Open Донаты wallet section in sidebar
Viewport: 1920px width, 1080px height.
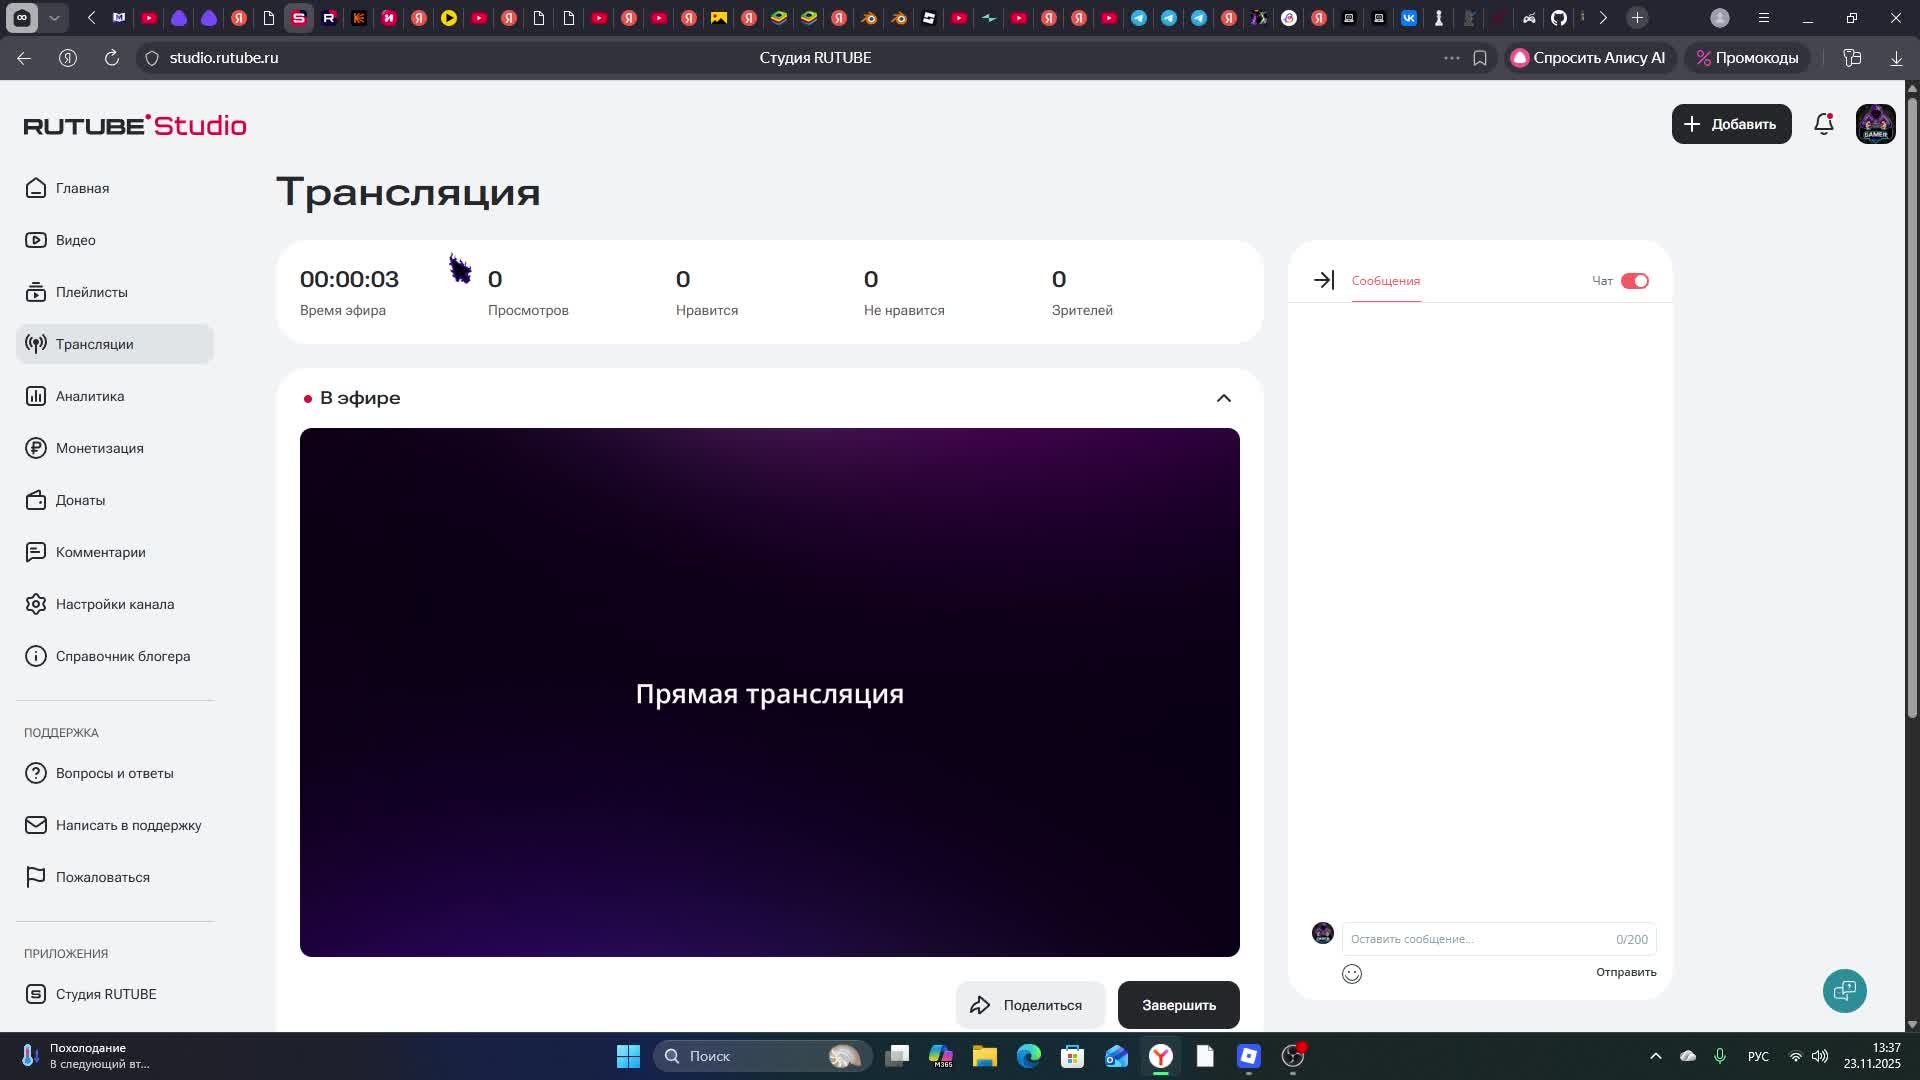click(x=80, y=500)
